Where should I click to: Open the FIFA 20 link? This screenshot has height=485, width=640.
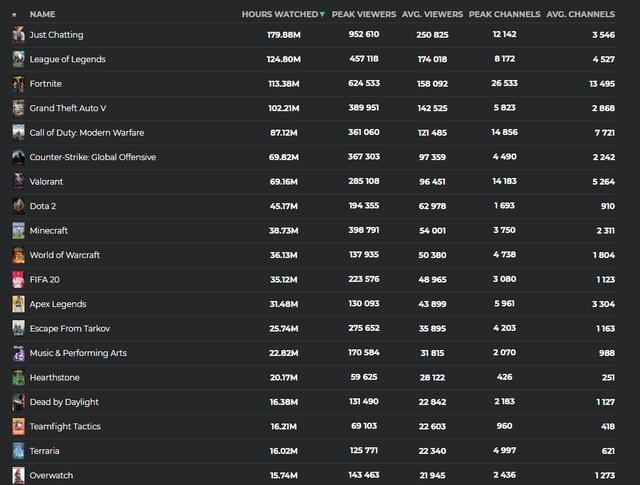tap(44, 280)
